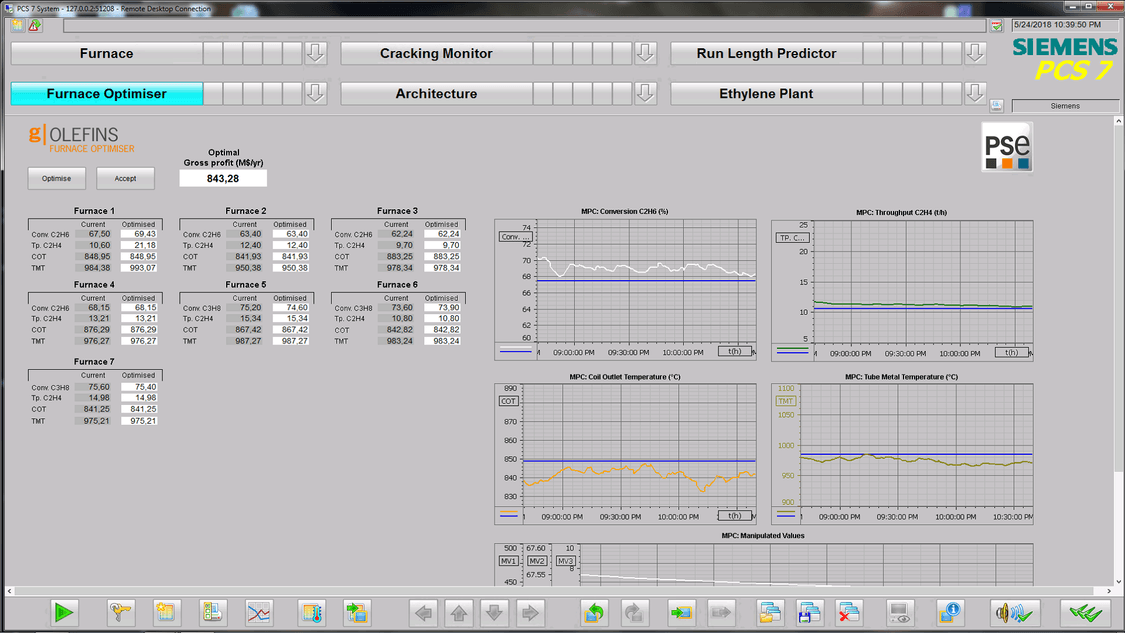Click the PSE logo
Viewport: 1125px width, 633px height.
(x=1007, y=147)
